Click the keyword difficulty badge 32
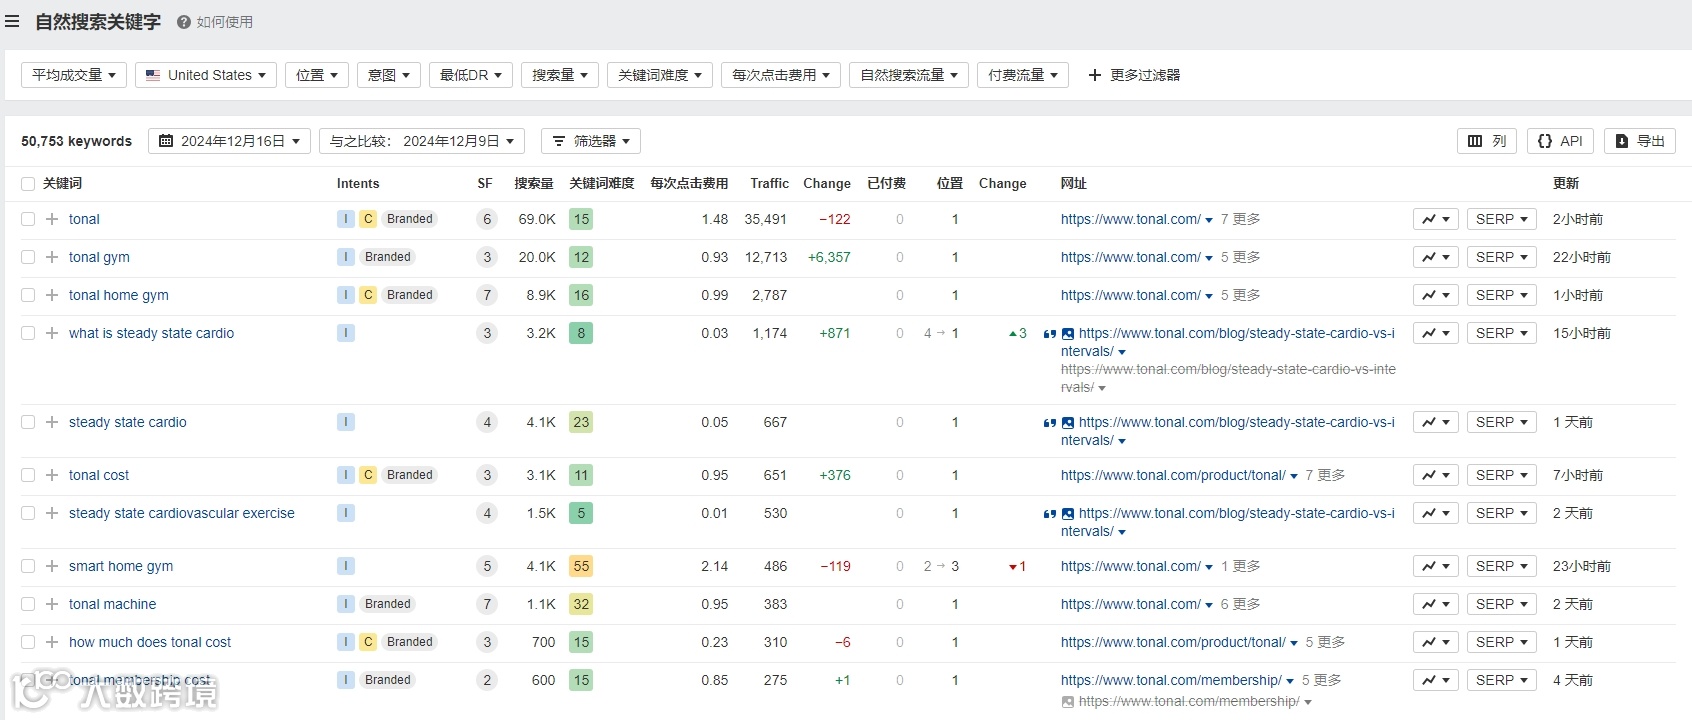The width and height of the screenshot is (1692, 720). tap(581, 604)
